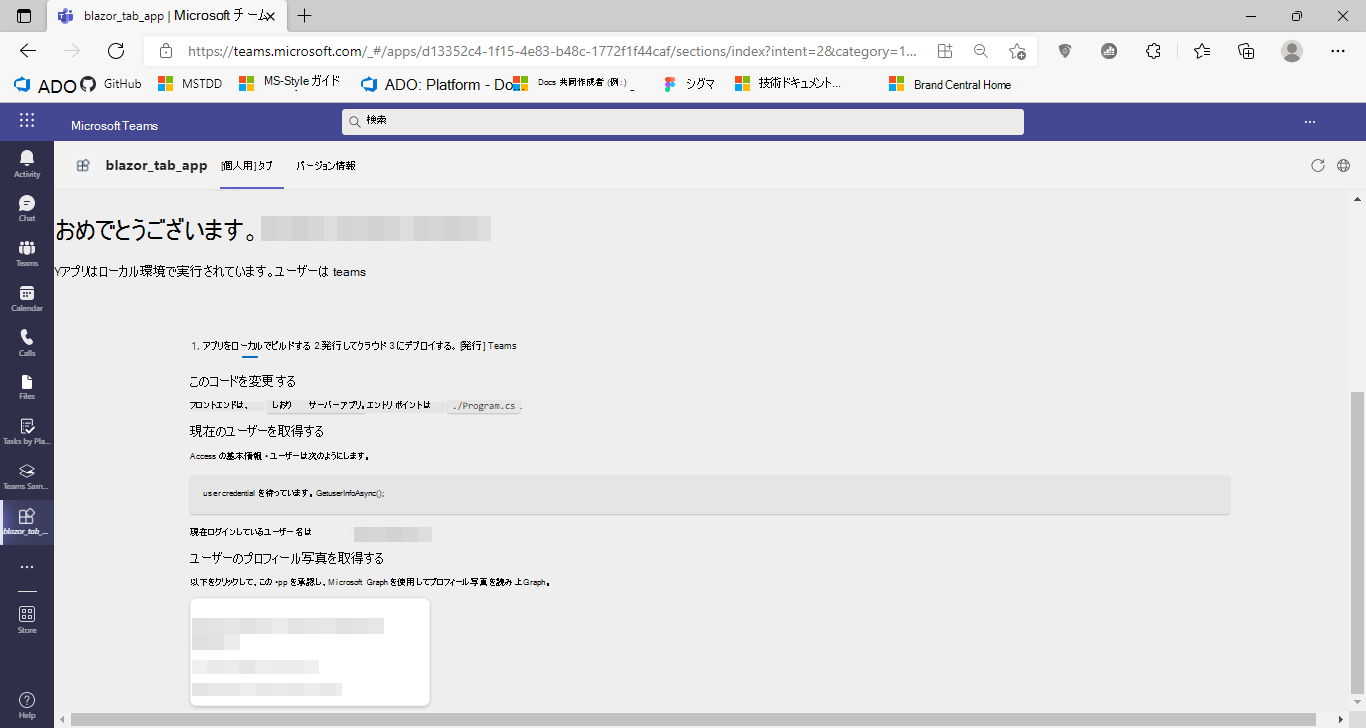The height and width of the screenshot is (728, 1366).
Task: Select step 1 アプリをローカルでビルドする
Action: [x=251, y=346]
